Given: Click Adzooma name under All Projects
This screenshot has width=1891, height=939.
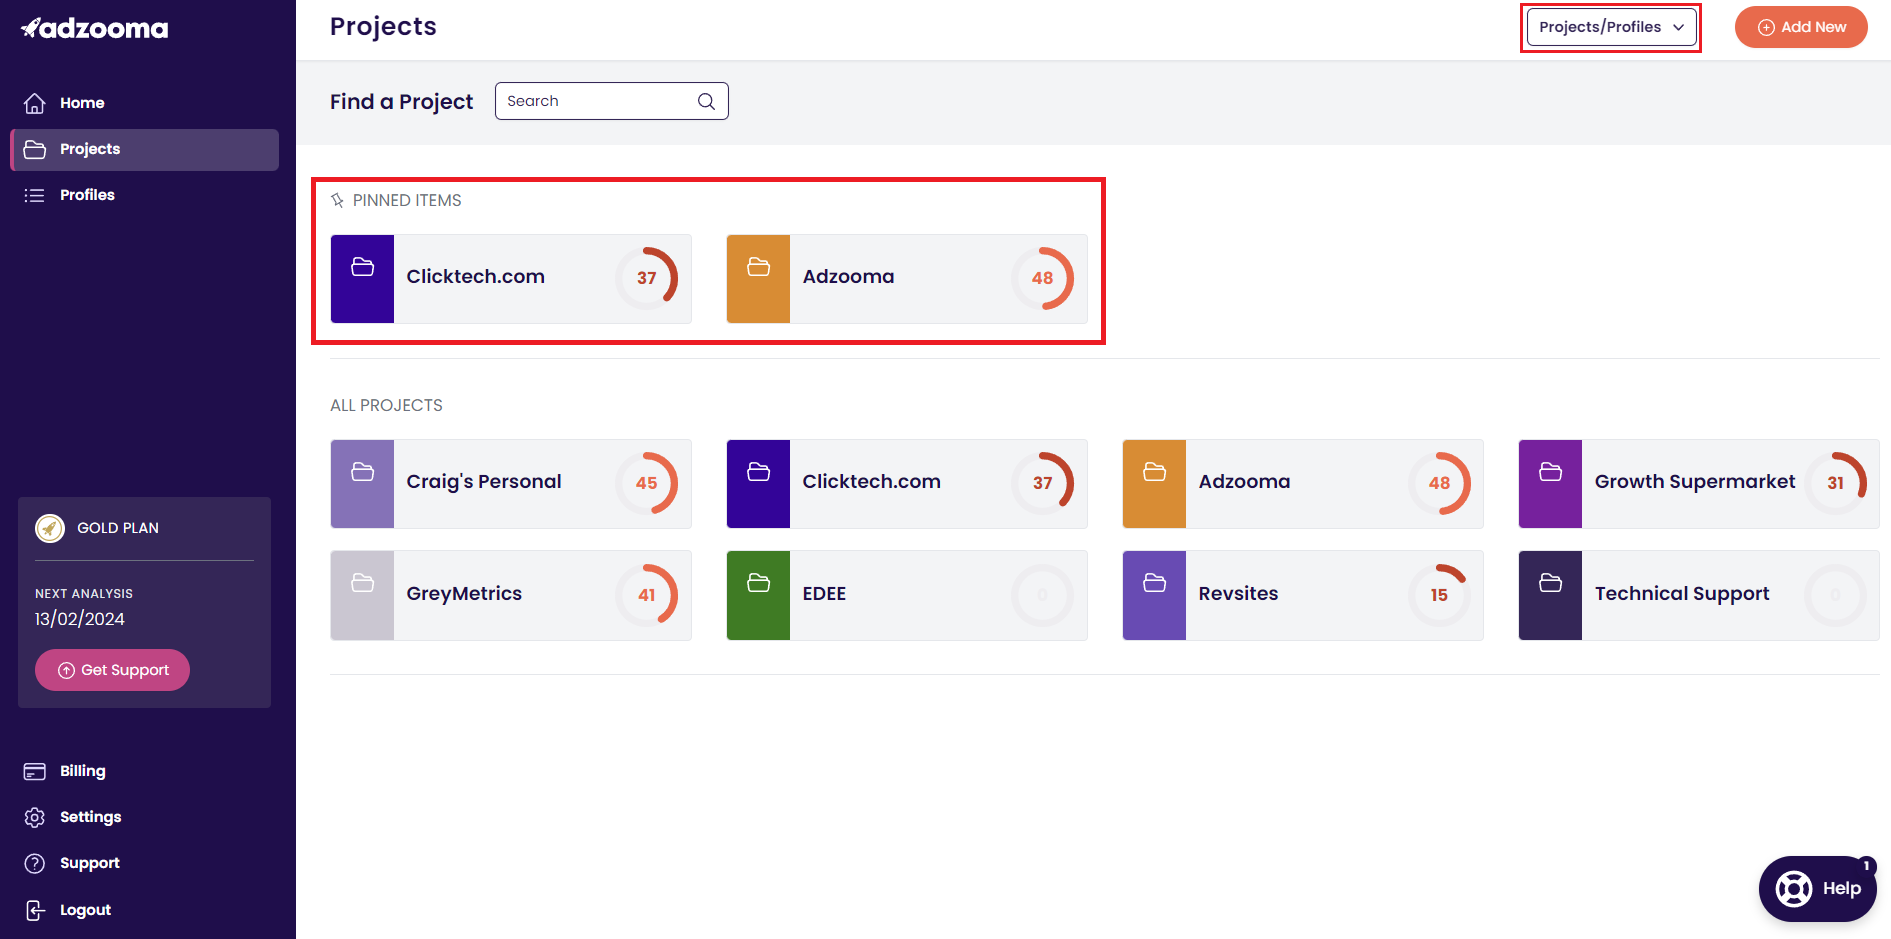Looking at the screenshot, I should 1245,482.
